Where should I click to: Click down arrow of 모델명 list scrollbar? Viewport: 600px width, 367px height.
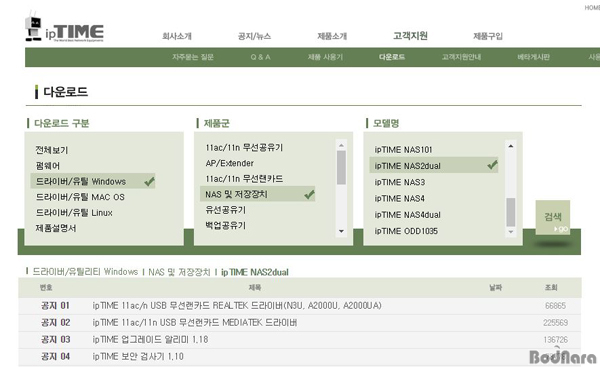(510, 232)
